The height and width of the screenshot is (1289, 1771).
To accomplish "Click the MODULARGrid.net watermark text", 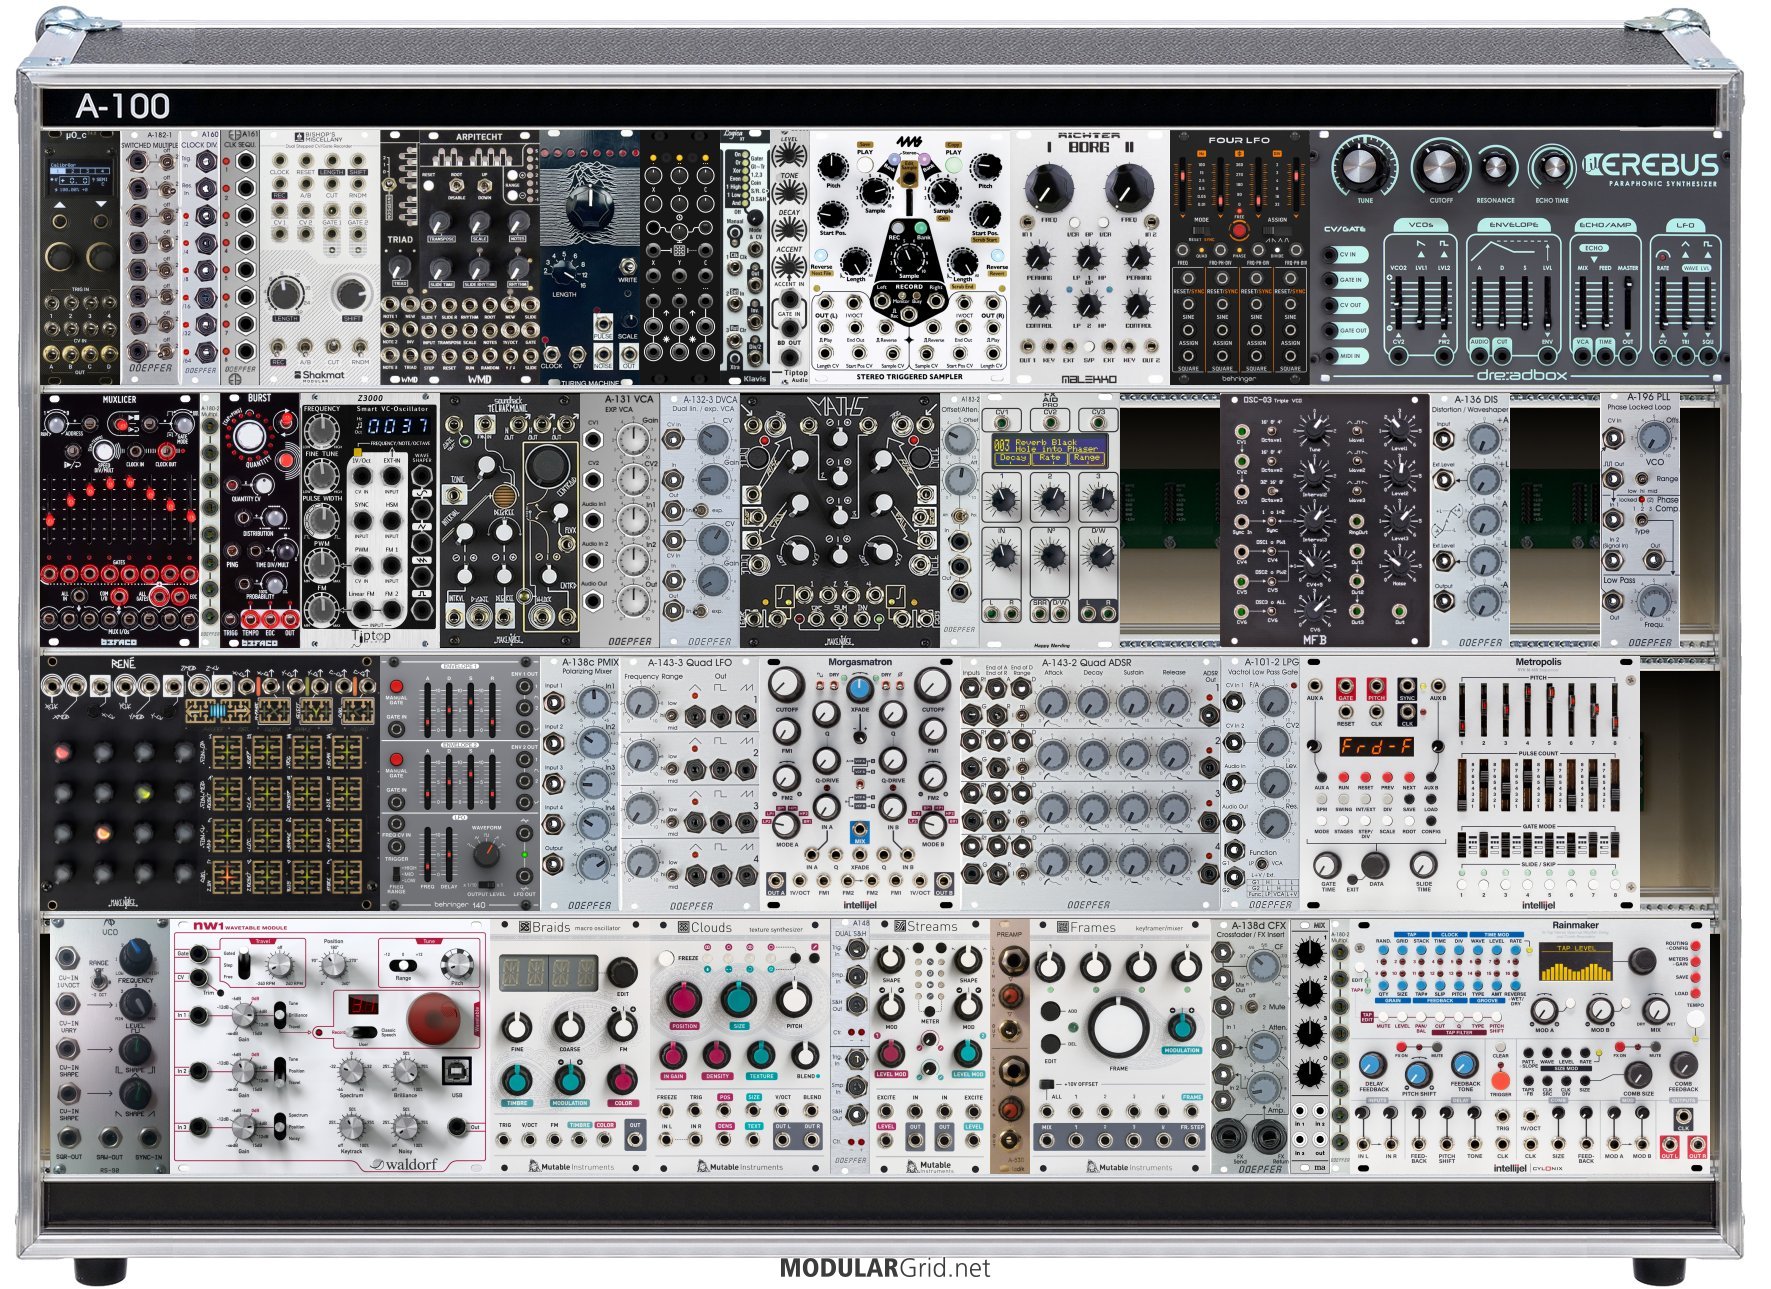I will [x=884, y=1268].
